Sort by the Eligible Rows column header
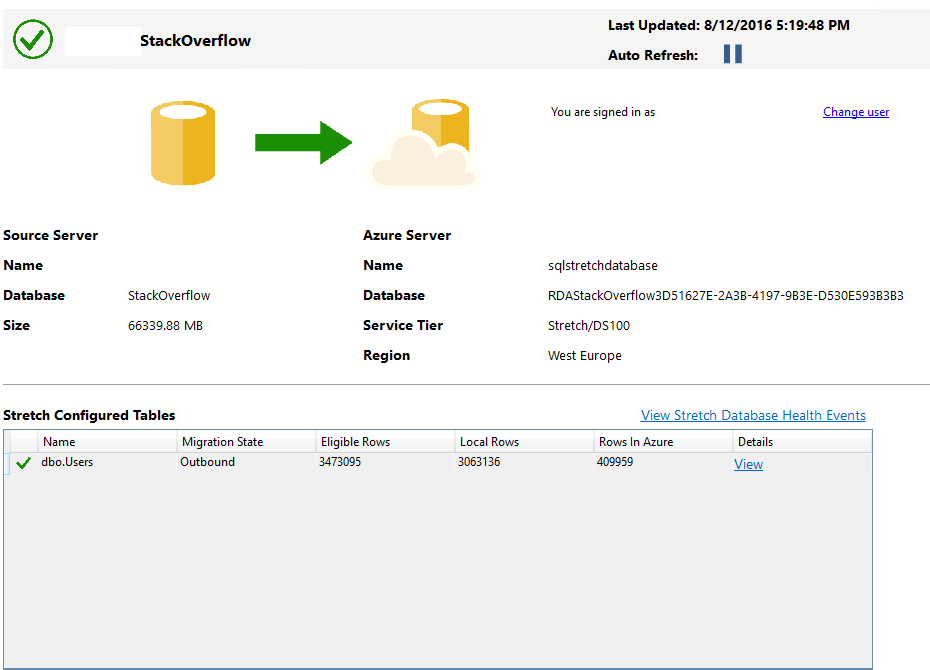930x670 pixels. click(x=385, y=442)
